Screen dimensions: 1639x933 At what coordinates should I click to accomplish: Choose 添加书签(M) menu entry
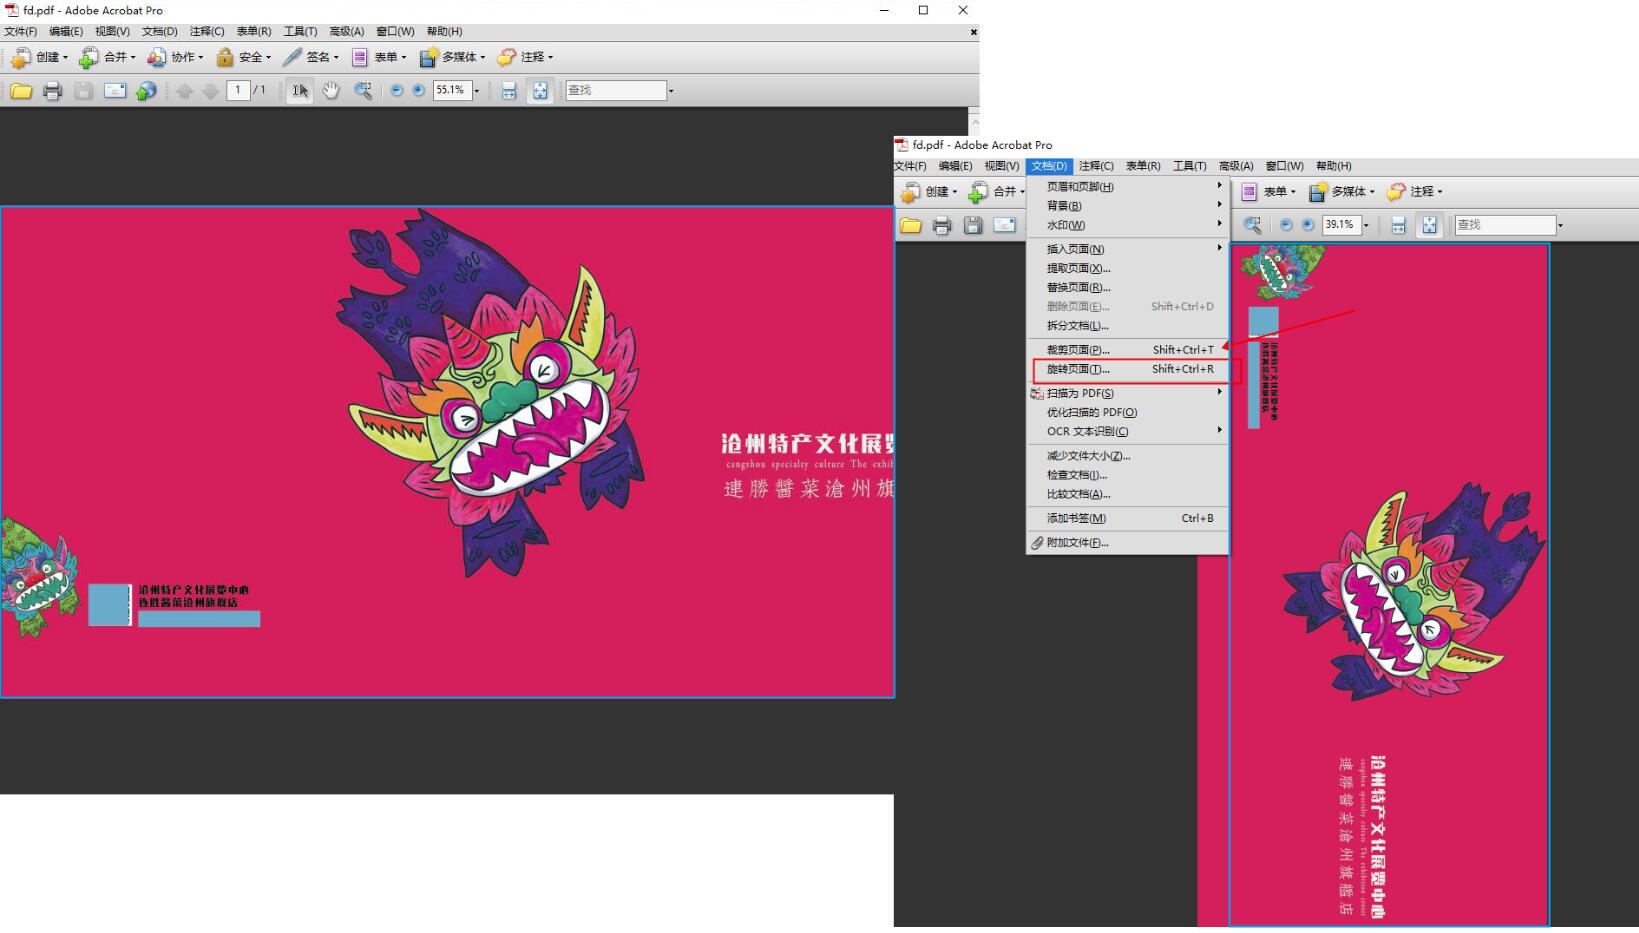[x=1129, y=518]
